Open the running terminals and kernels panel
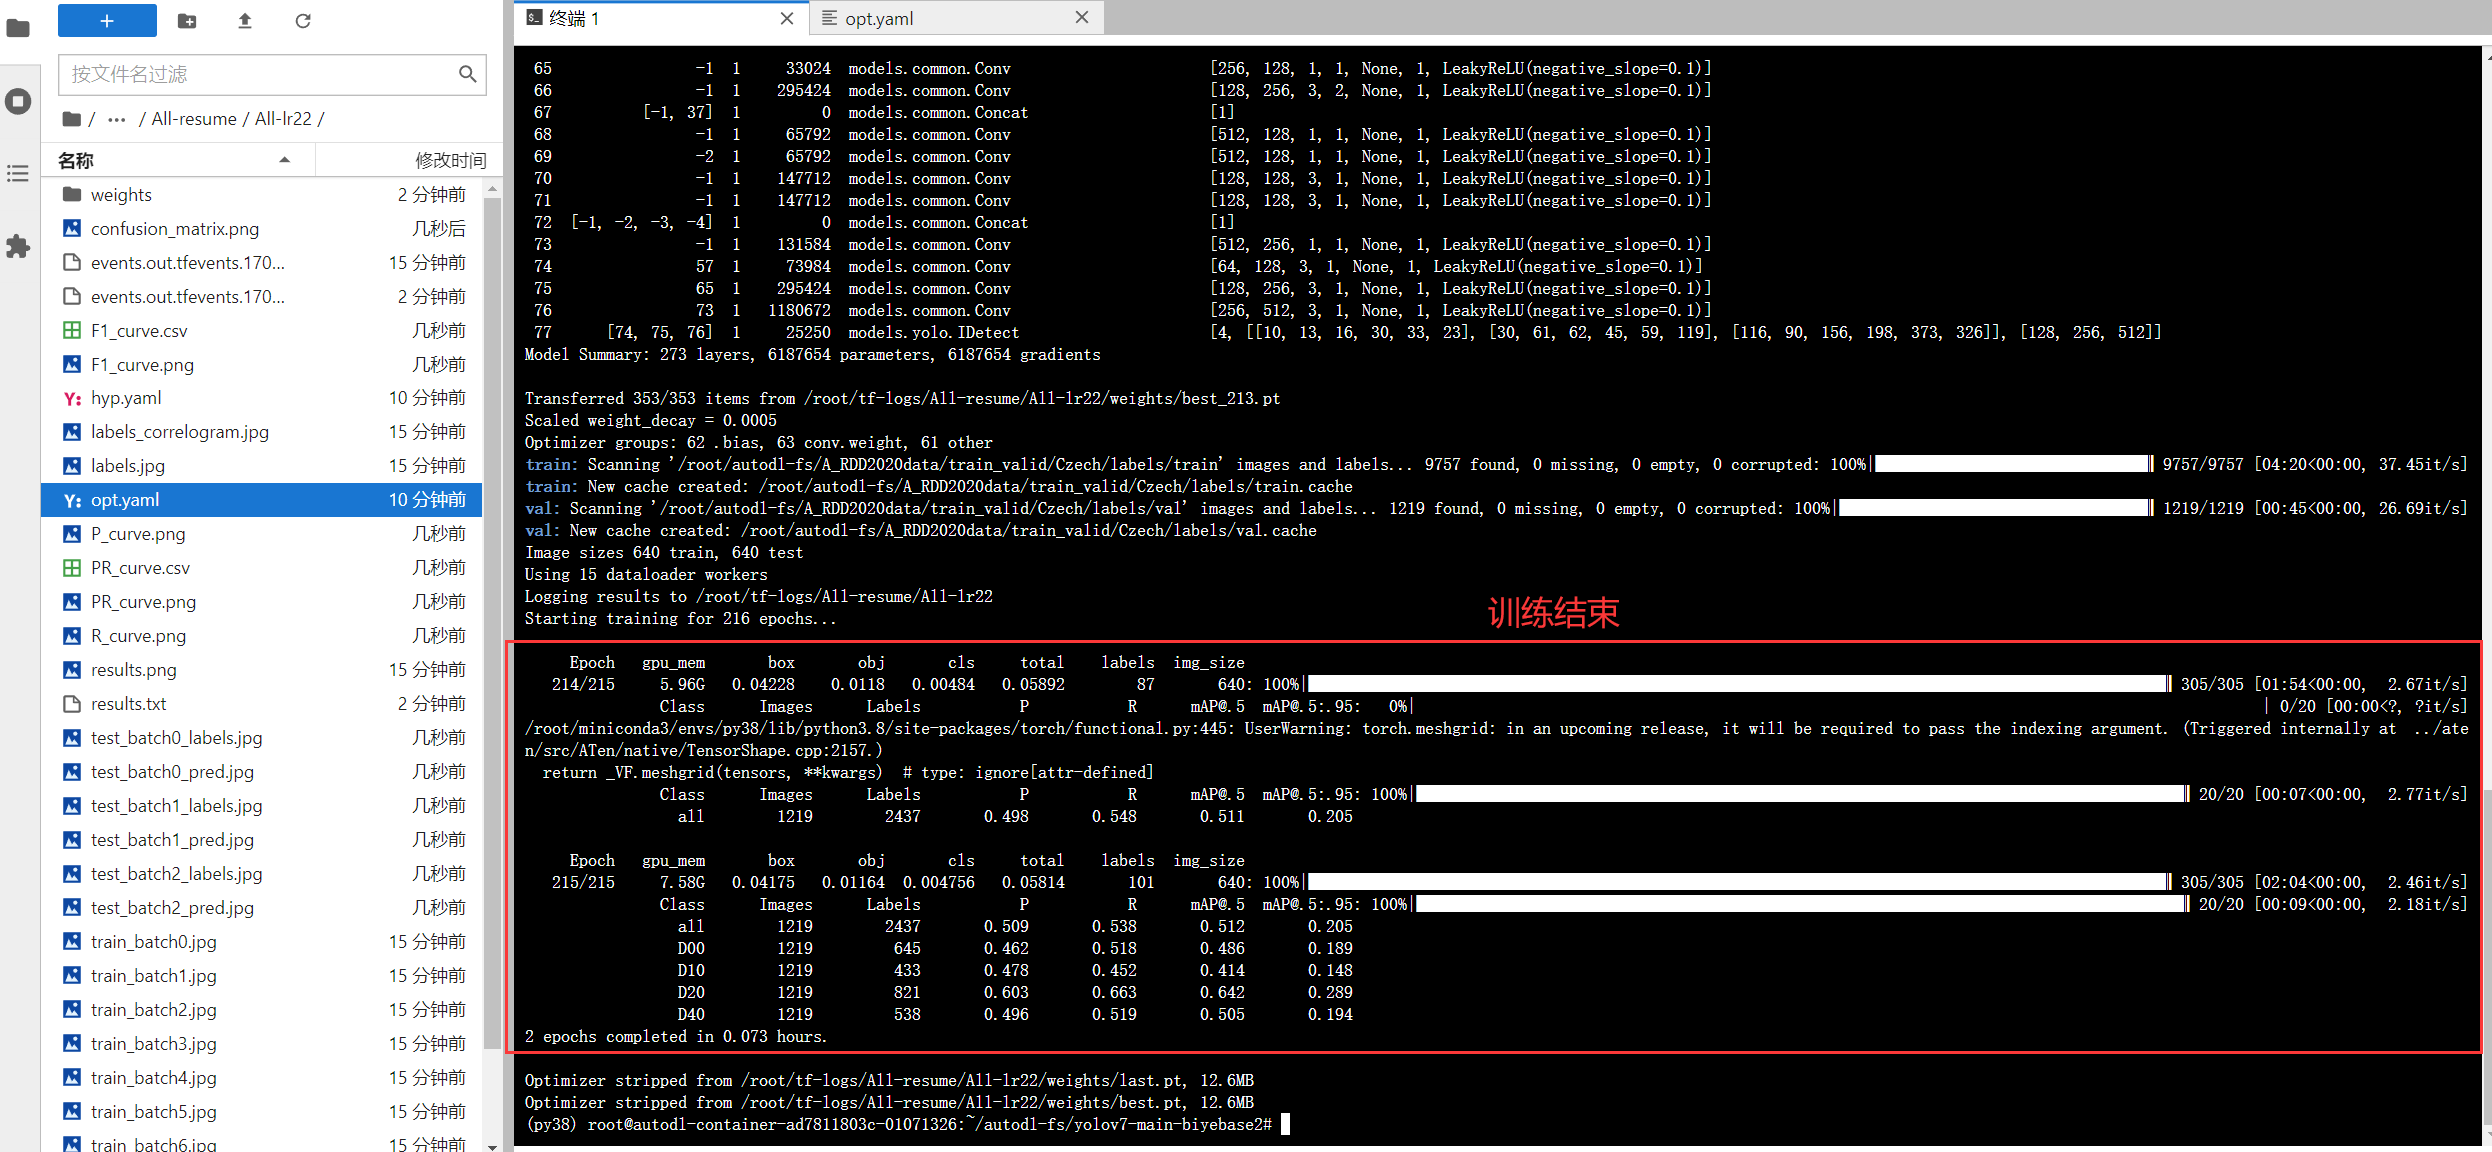Image resolution: width=2492 pixels, height=1152 pixels. click(x=18, y=101)
